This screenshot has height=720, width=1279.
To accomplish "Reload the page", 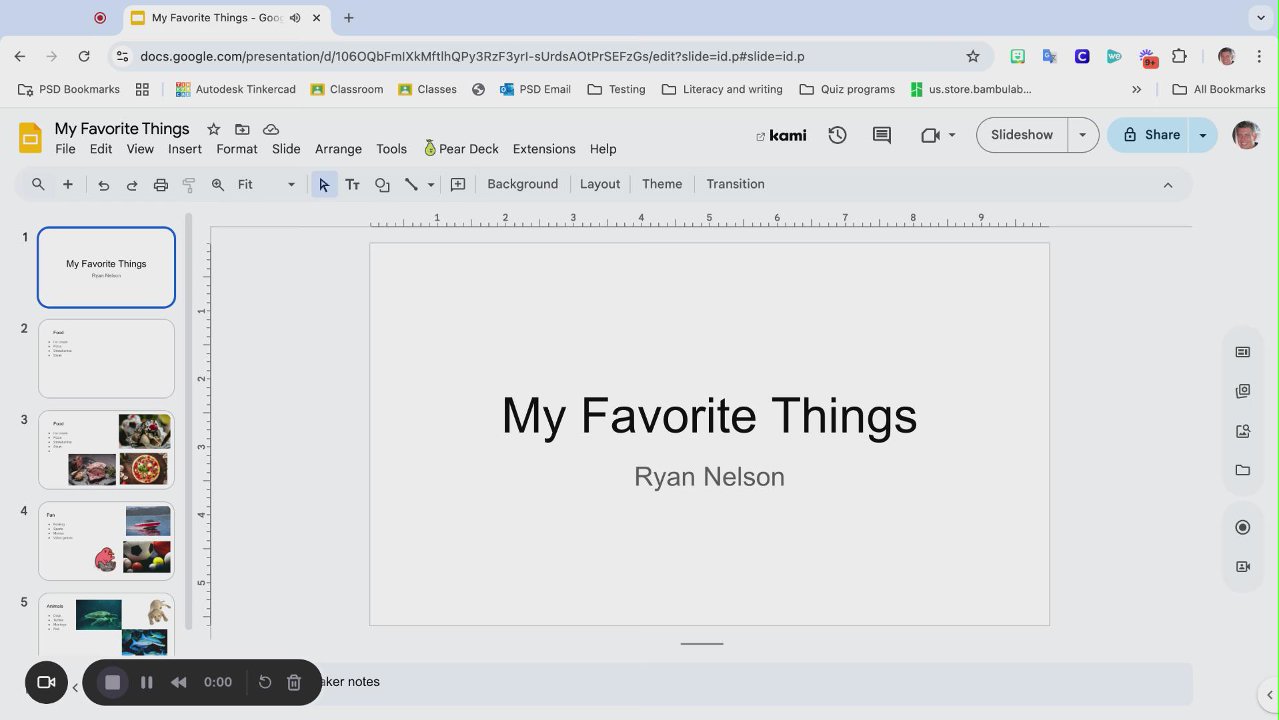I will [84, 56].
